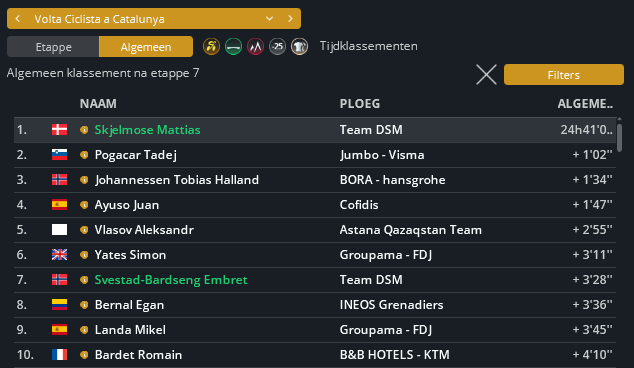Open the Filters button

coord(564,75)
